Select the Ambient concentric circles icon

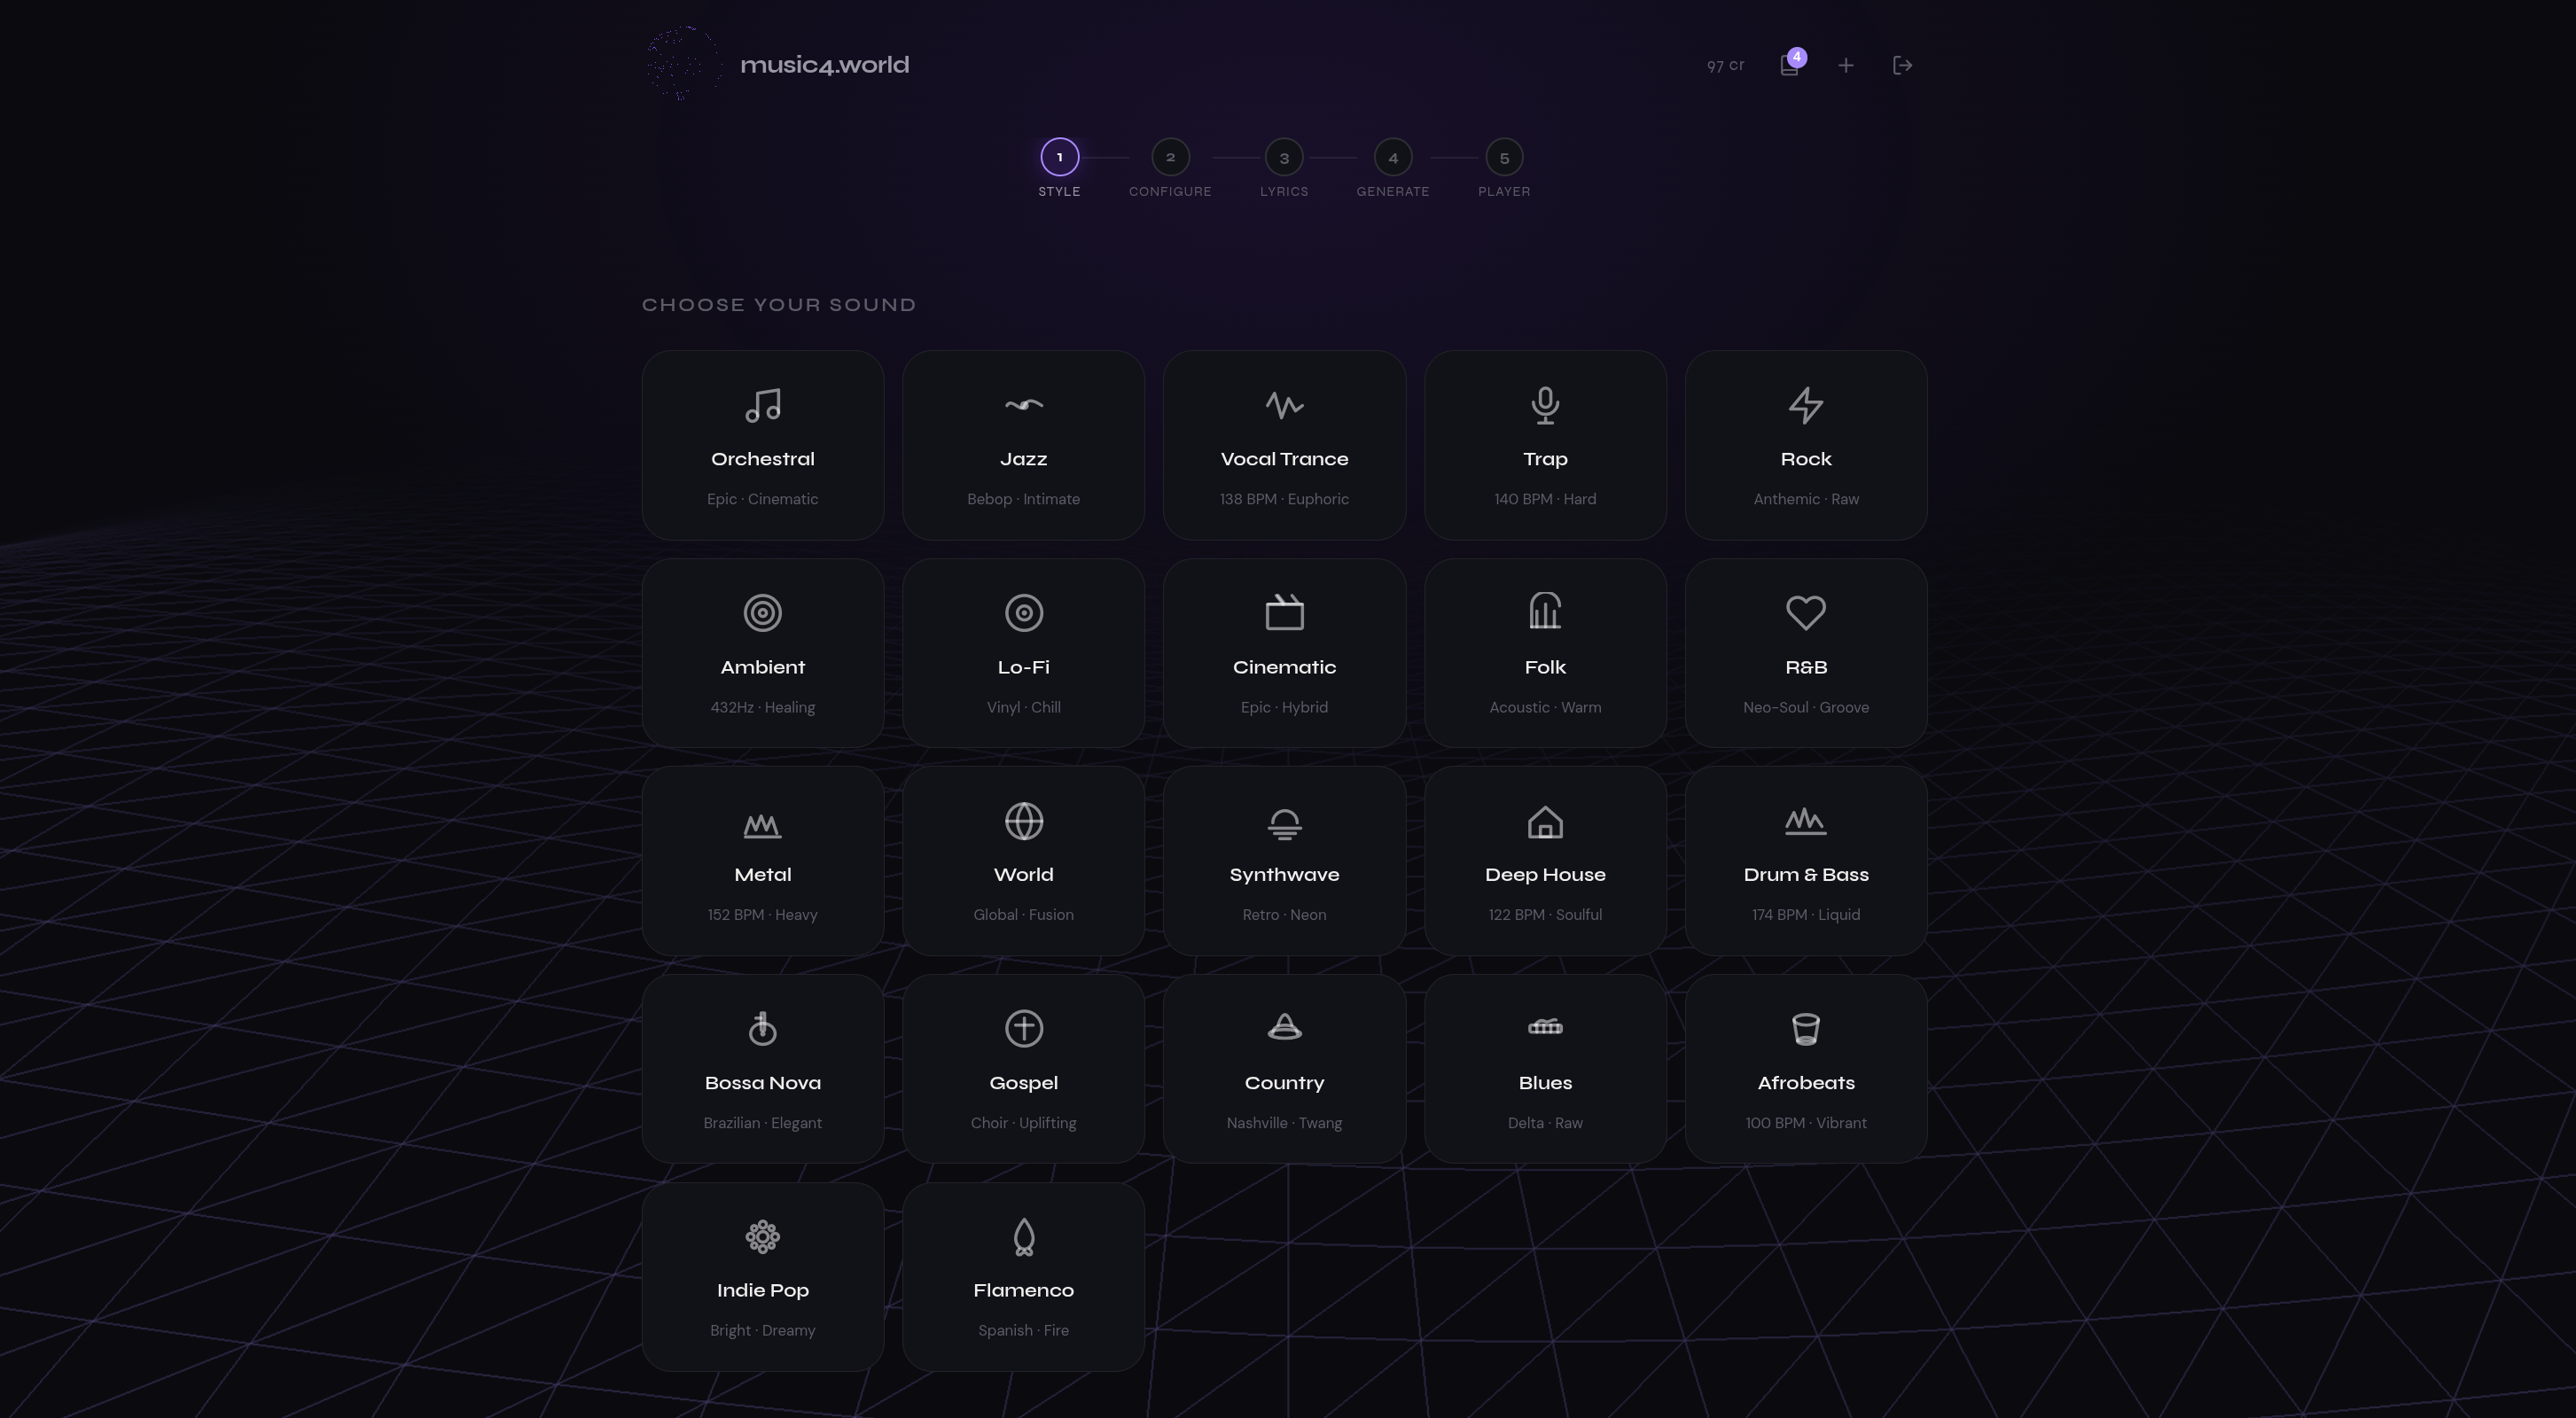pyautogui.click(x=763, y=613)
